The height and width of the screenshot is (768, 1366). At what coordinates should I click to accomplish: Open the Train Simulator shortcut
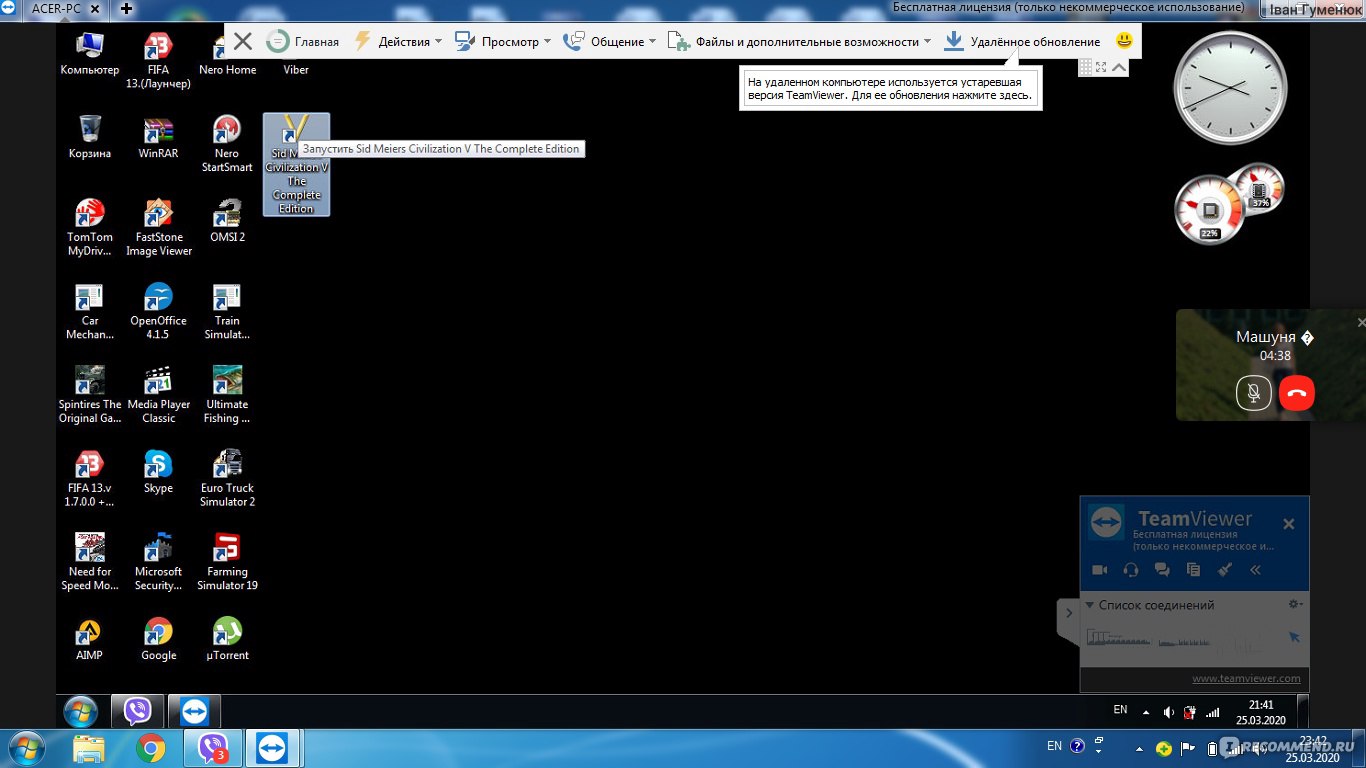[x=227, y=312]
